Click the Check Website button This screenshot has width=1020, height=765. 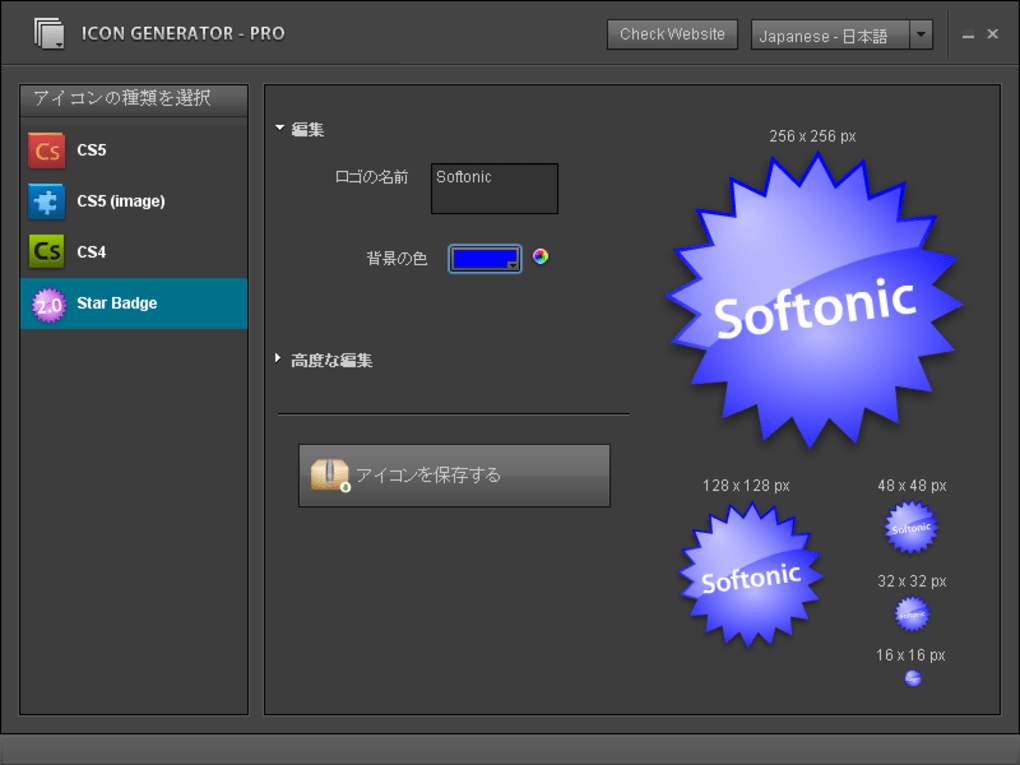point(671,33)
